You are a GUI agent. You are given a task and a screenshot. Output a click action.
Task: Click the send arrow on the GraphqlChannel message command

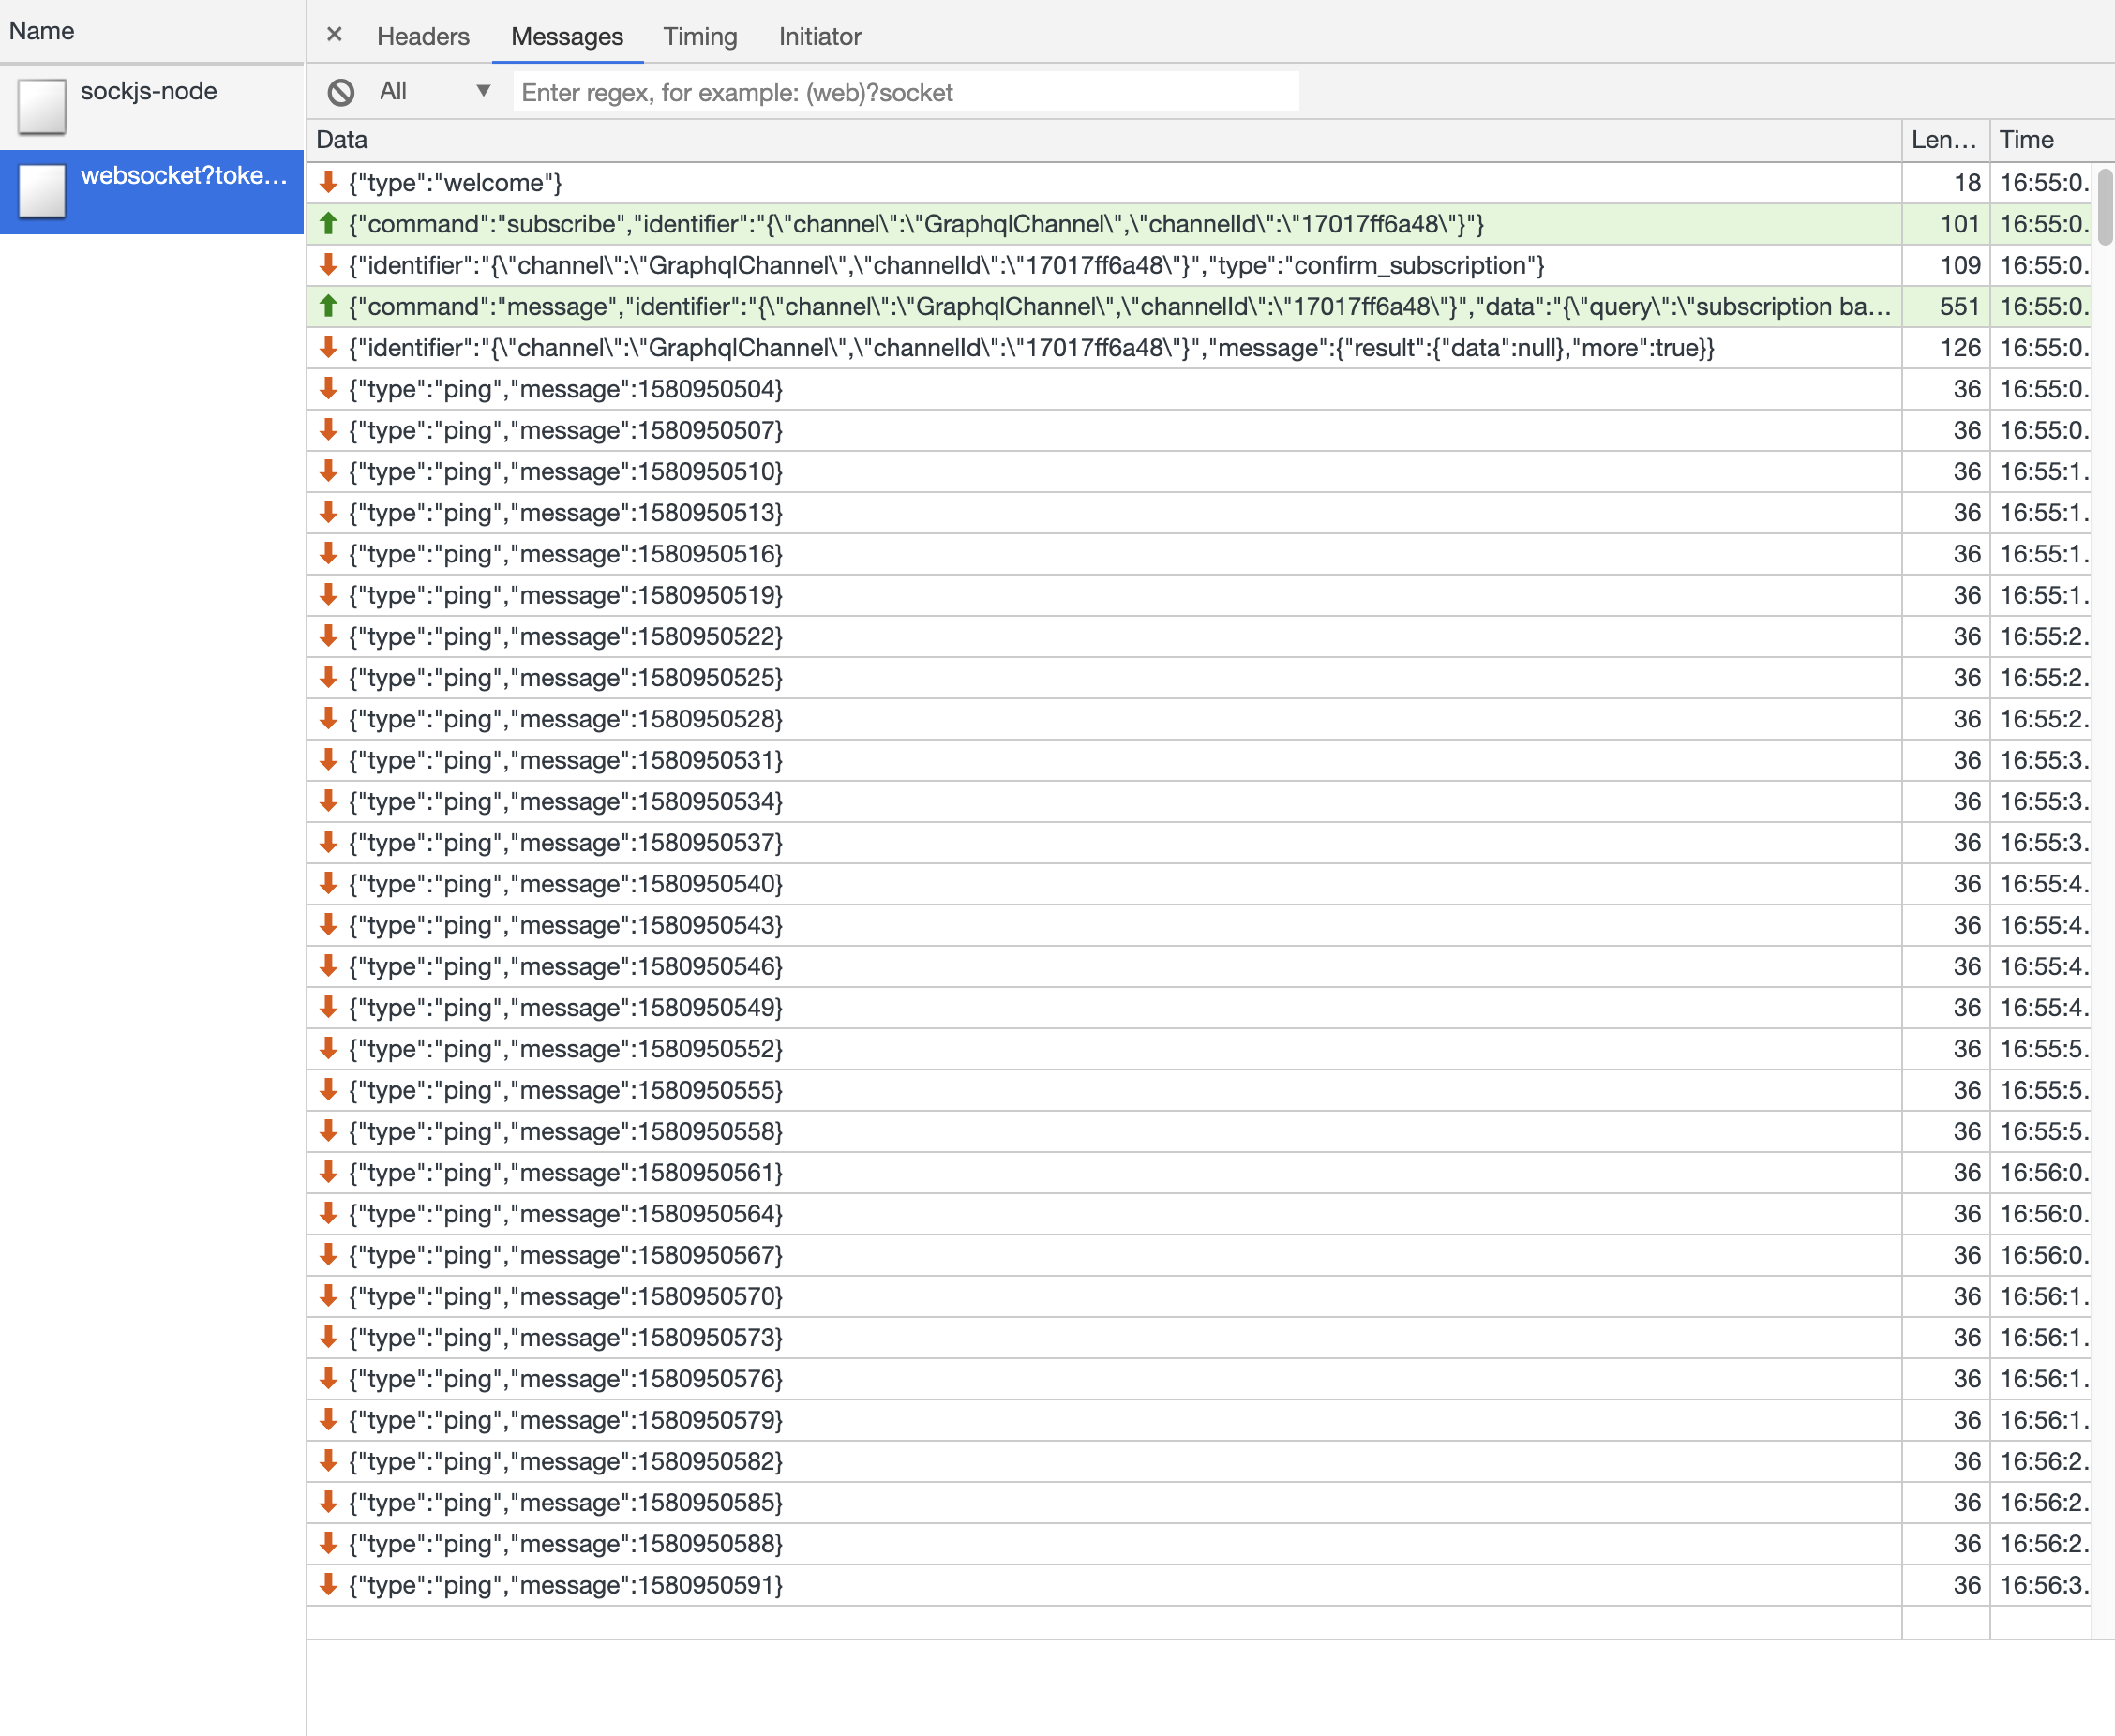point(328,307)
